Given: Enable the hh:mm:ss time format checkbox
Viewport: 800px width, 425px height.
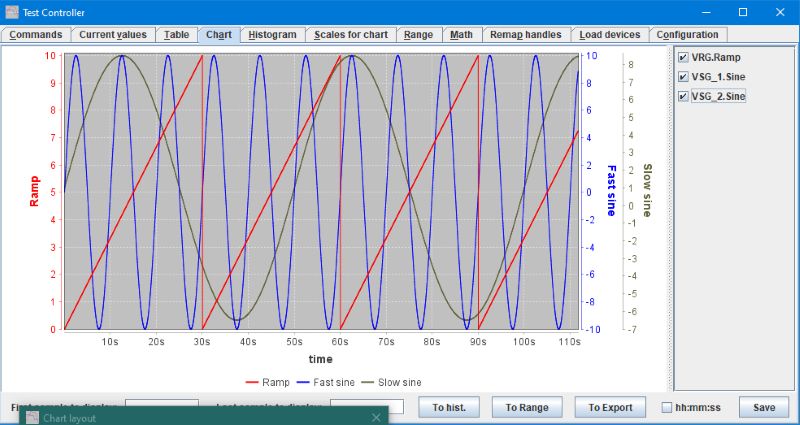Looking at the screenshot, I should click(666, 408).
